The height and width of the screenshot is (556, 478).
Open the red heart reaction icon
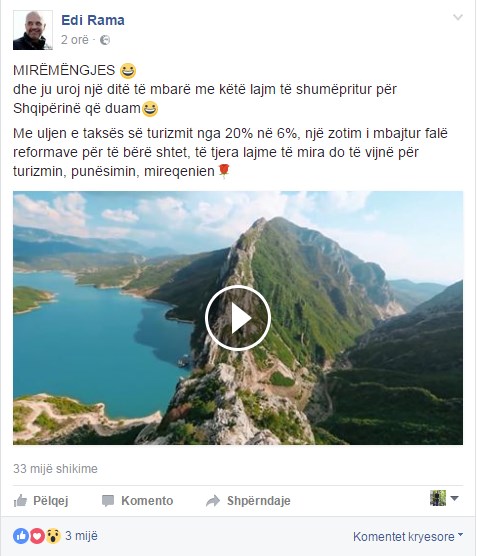tap(37, 536)
